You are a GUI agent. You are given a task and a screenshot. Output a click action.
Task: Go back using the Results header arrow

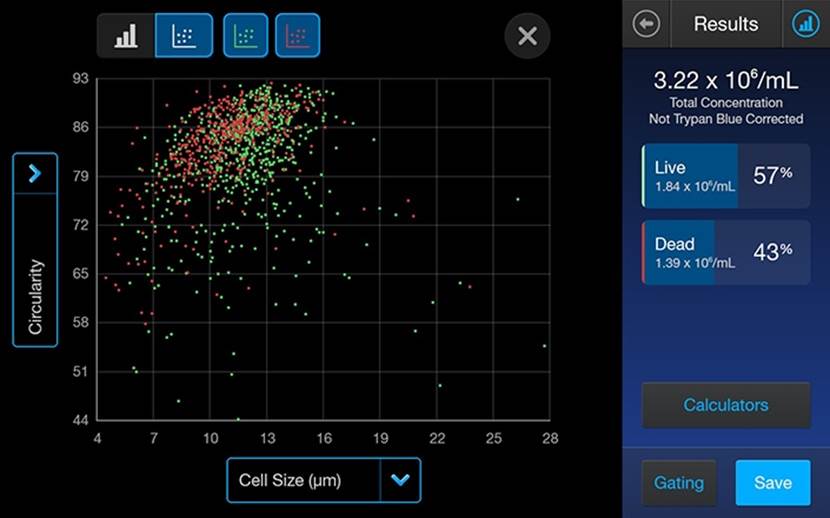pos(647,24)
